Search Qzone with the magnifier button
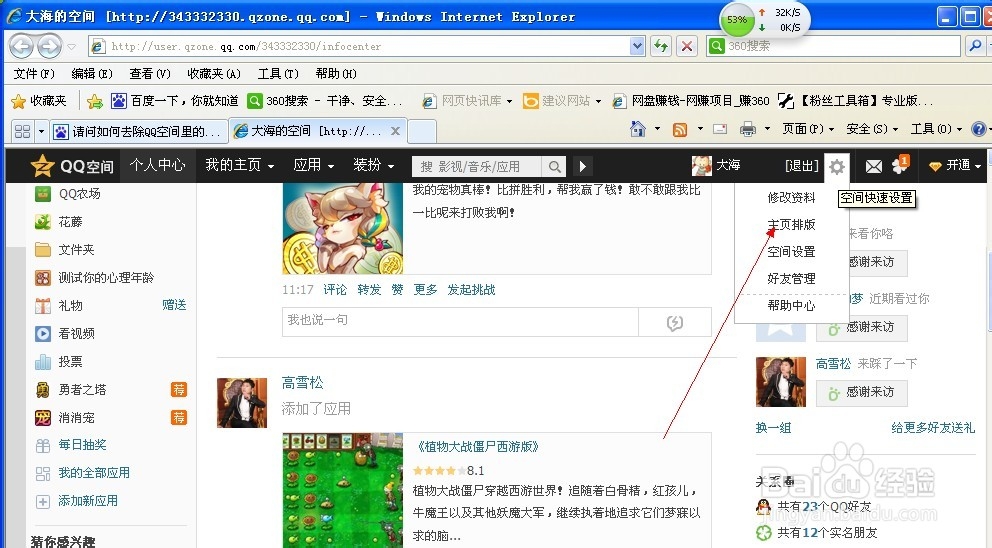This screenshot has height=548, width=992. 554,166
